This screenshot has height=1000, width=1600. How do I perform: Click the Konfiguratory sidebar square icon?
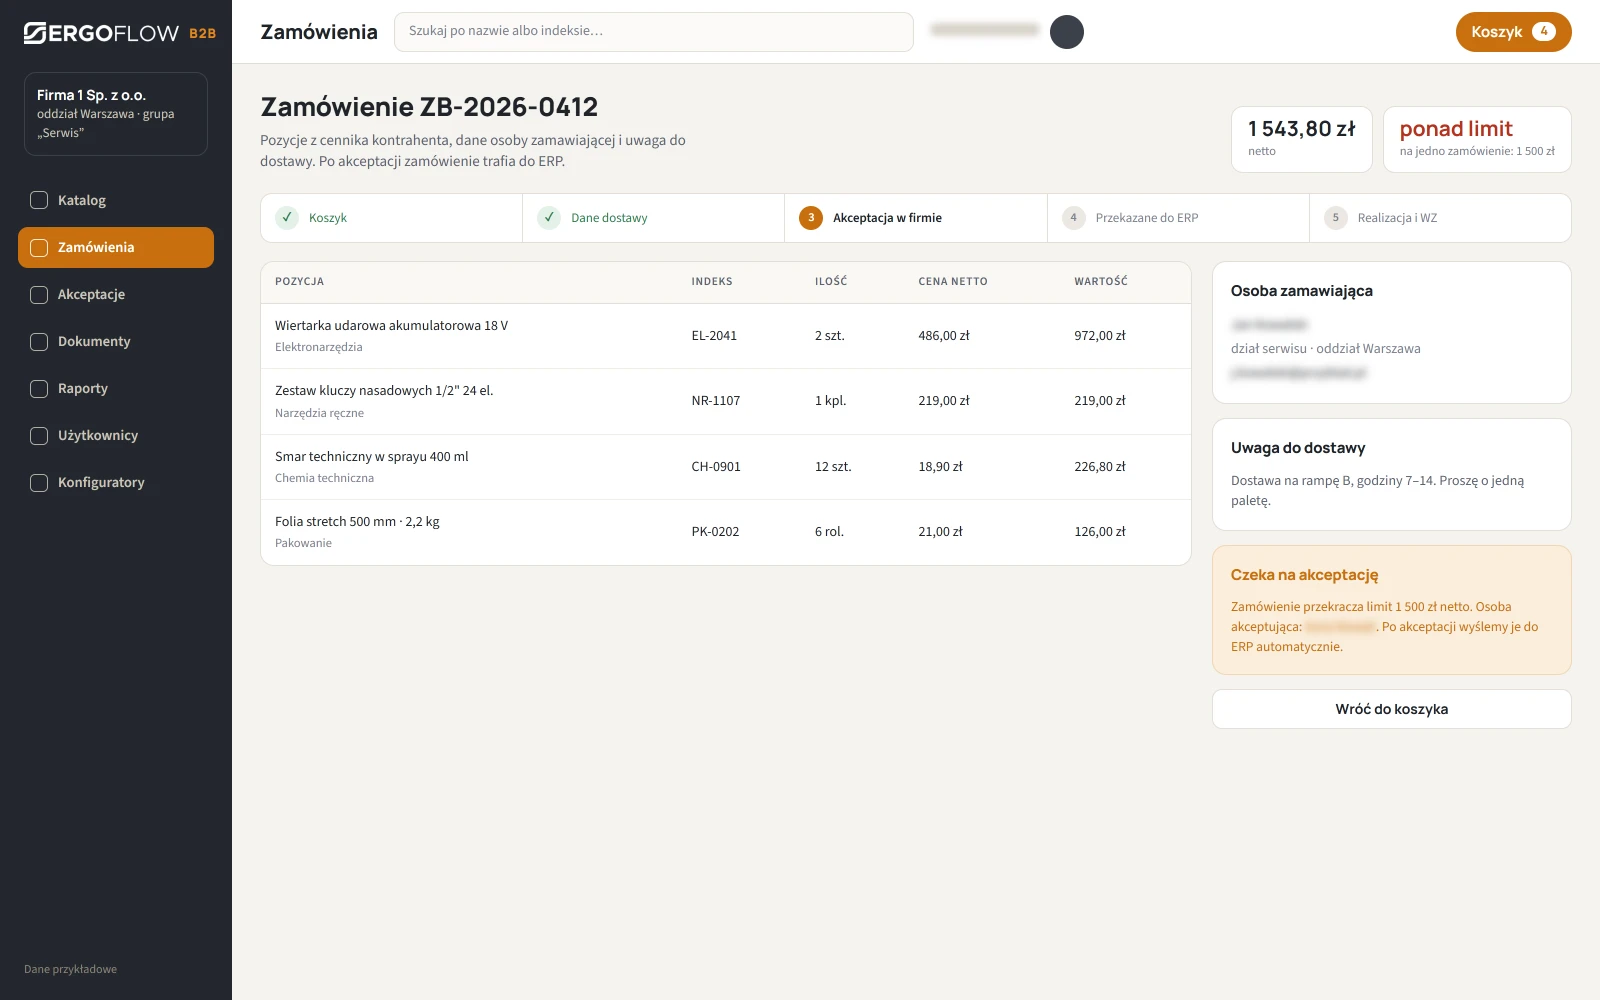39,482
